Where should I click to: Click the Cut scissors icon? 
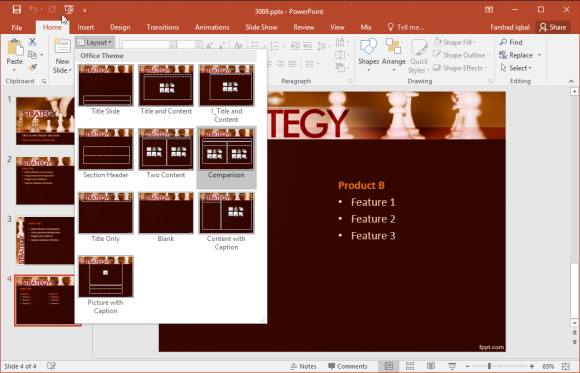(x=33, y=42)
